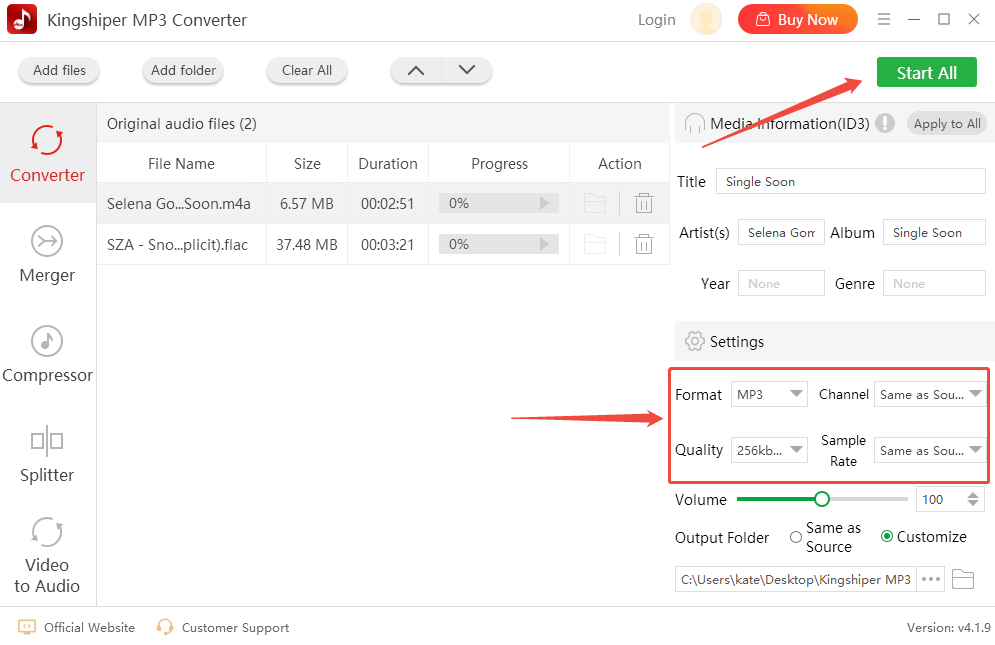The height and width of the screenshot is (645, 995).
Task: Open output folder for SZA flac file
Action: (595, 244)
